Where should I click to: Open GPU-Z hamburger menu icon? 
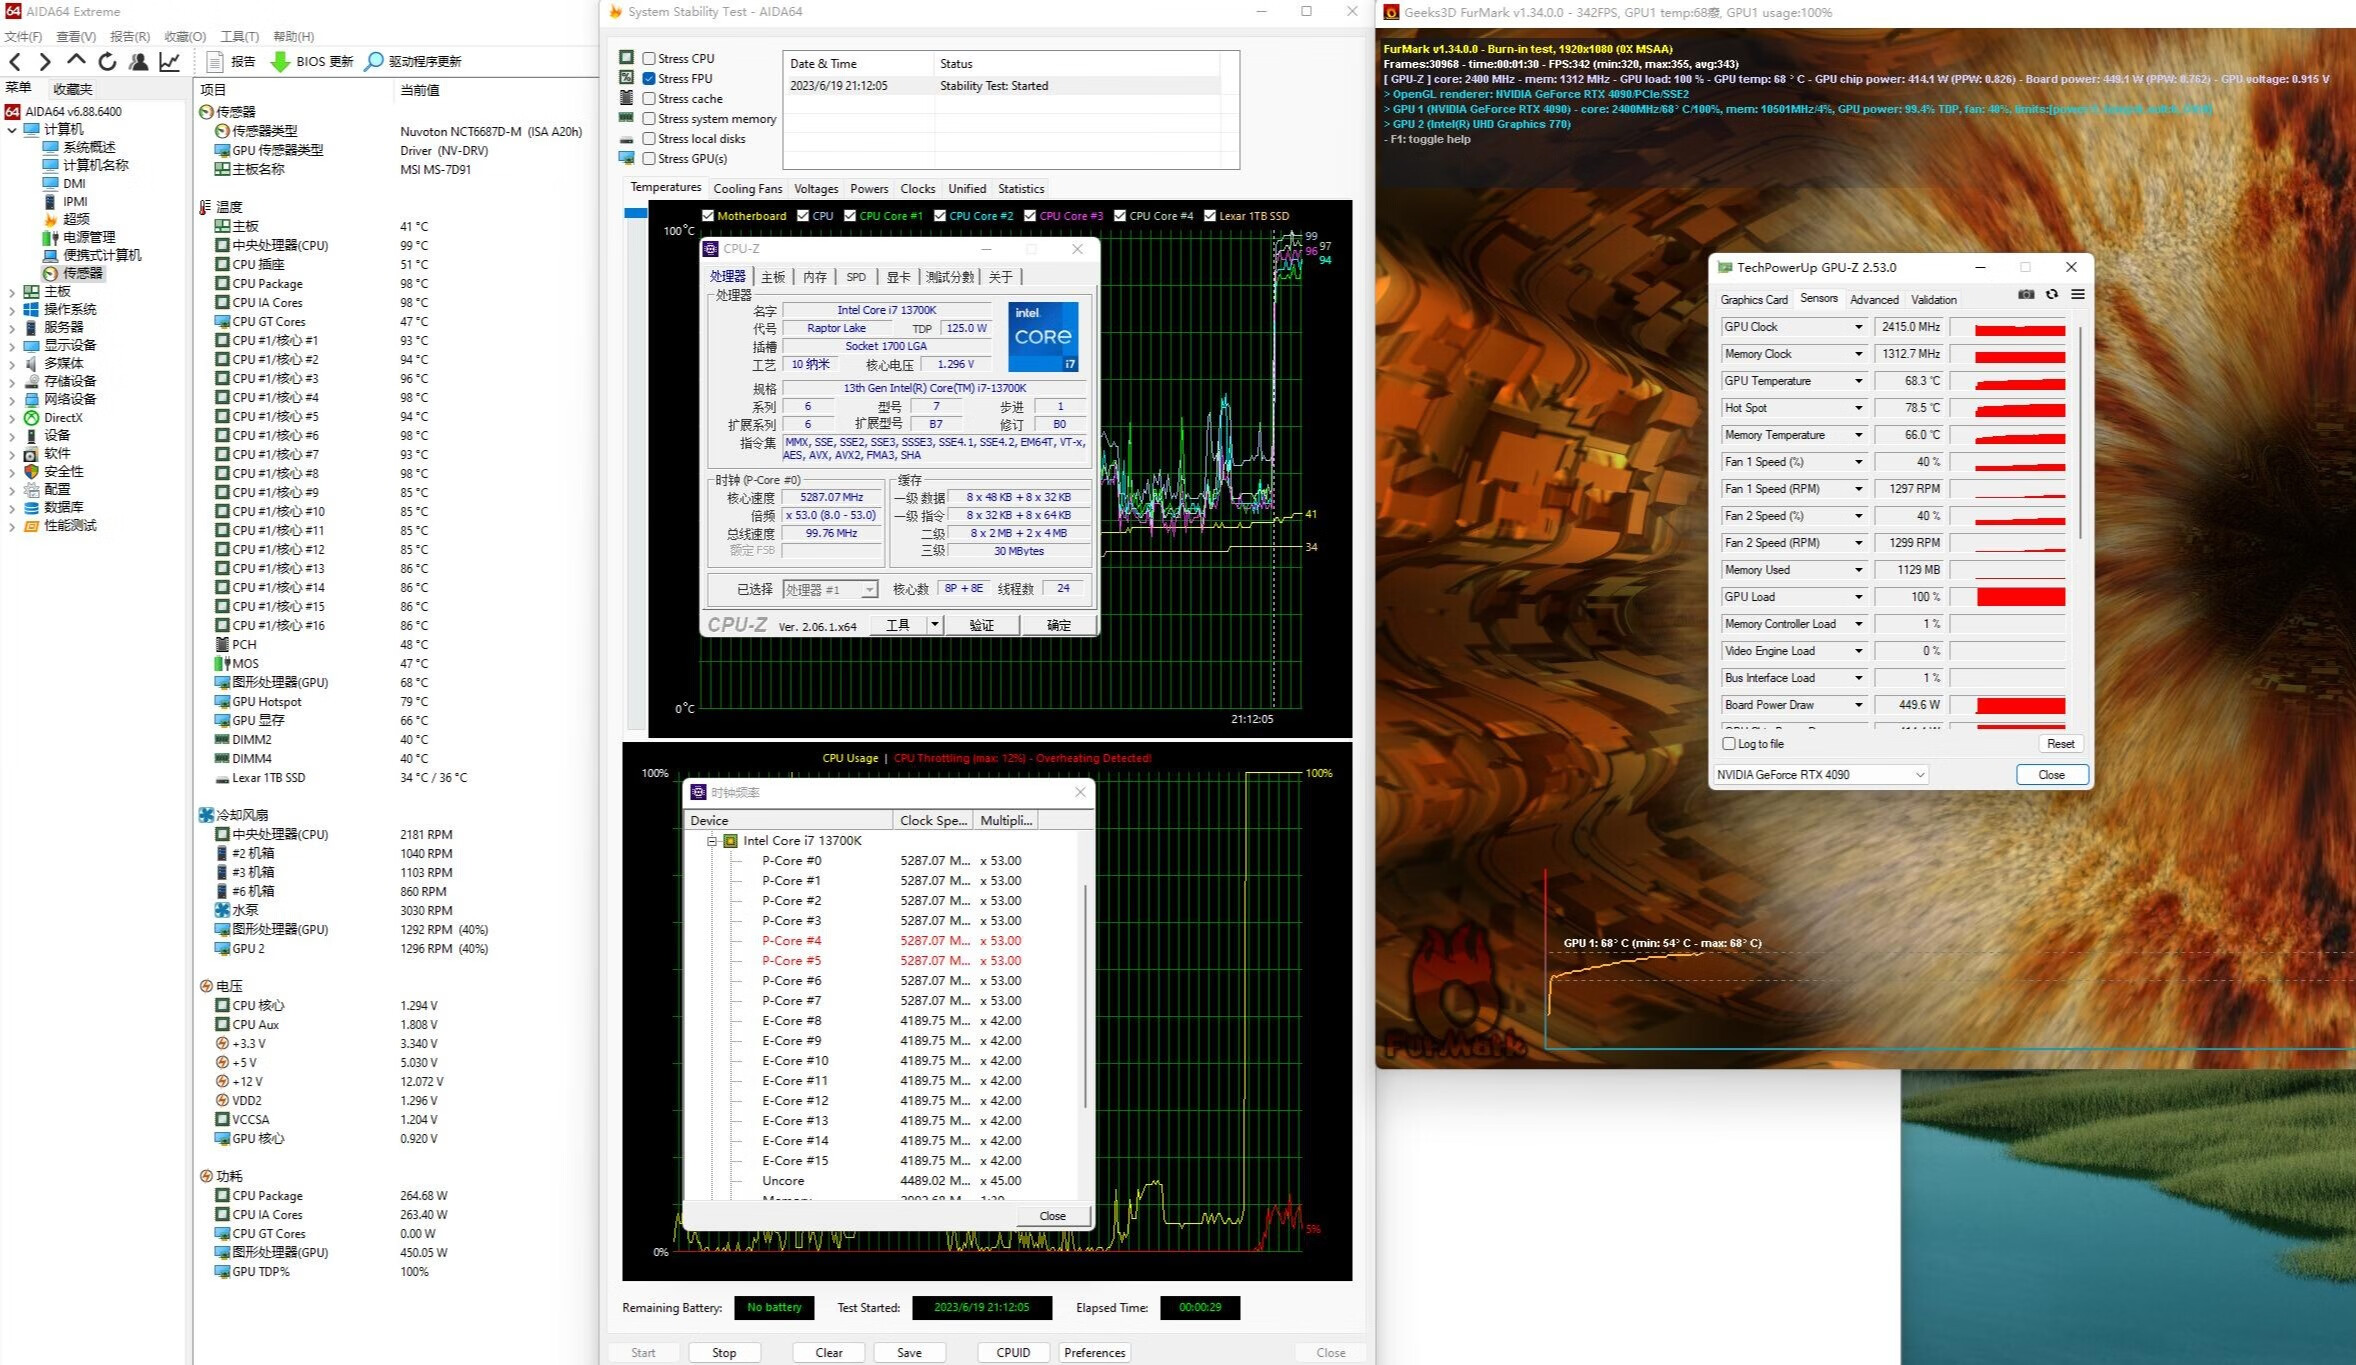coord(2078,295)
